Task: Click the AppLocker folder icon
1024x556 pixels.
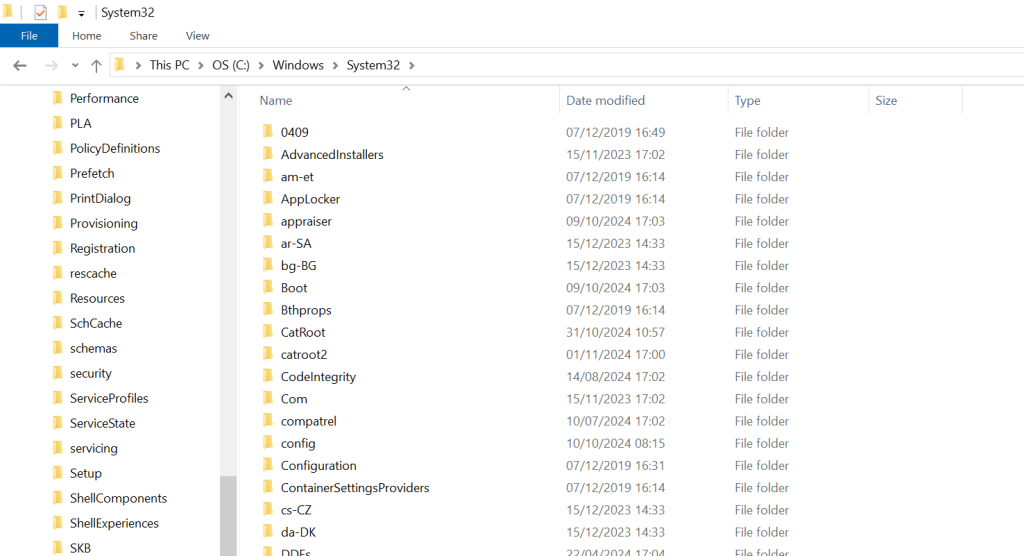Action: tap(268, 199)
